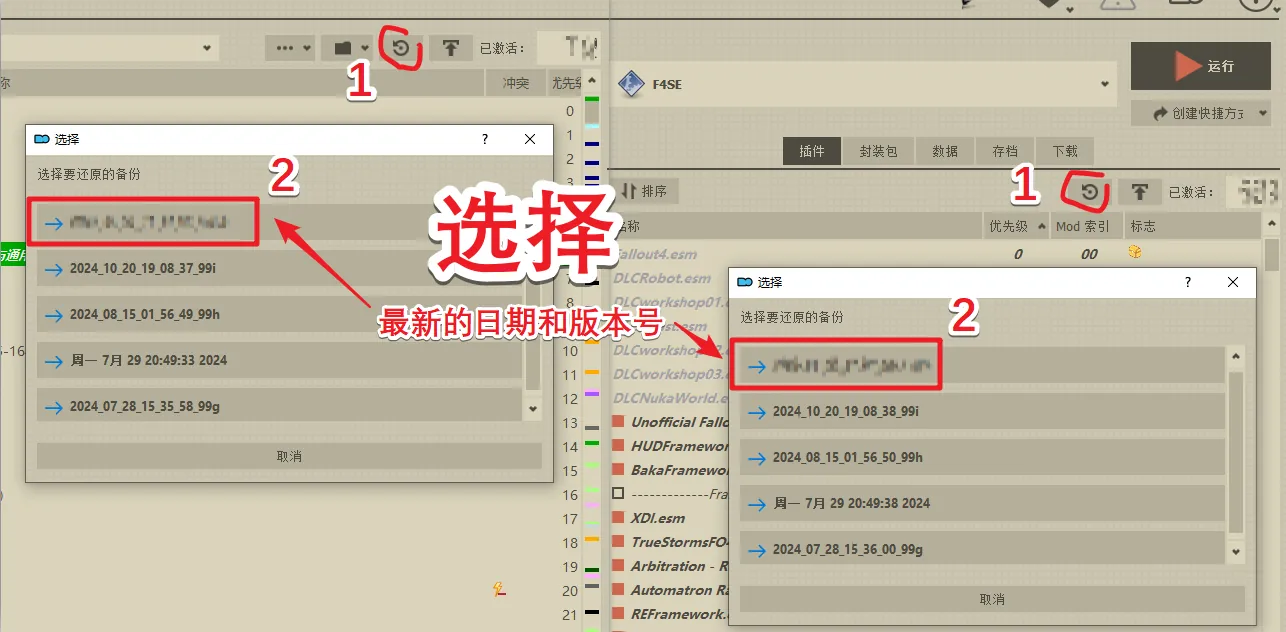The width and height of the screenshot is (1286, 632).
Task: Select backup 2024_10_20_19_08_38_99i in right dialog
Action: 982,411
